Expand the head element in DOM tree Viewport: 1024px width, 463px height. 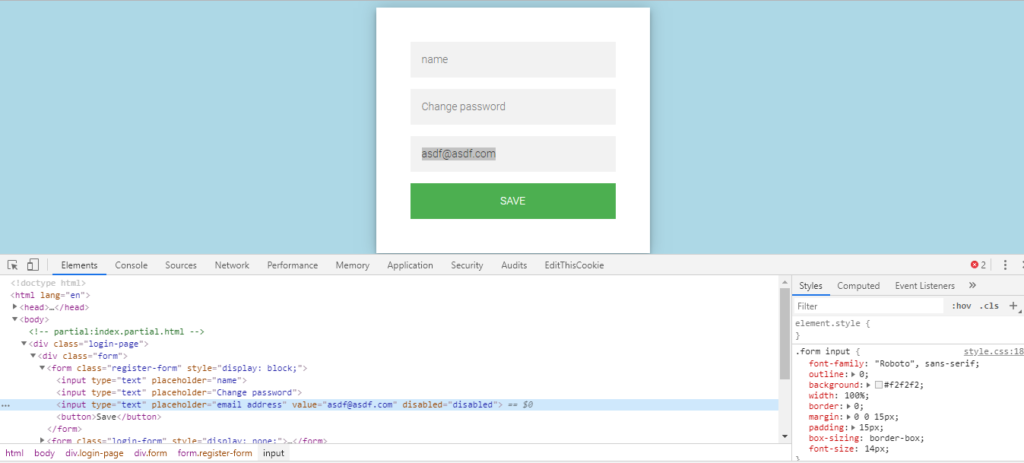tap(15, 307)
